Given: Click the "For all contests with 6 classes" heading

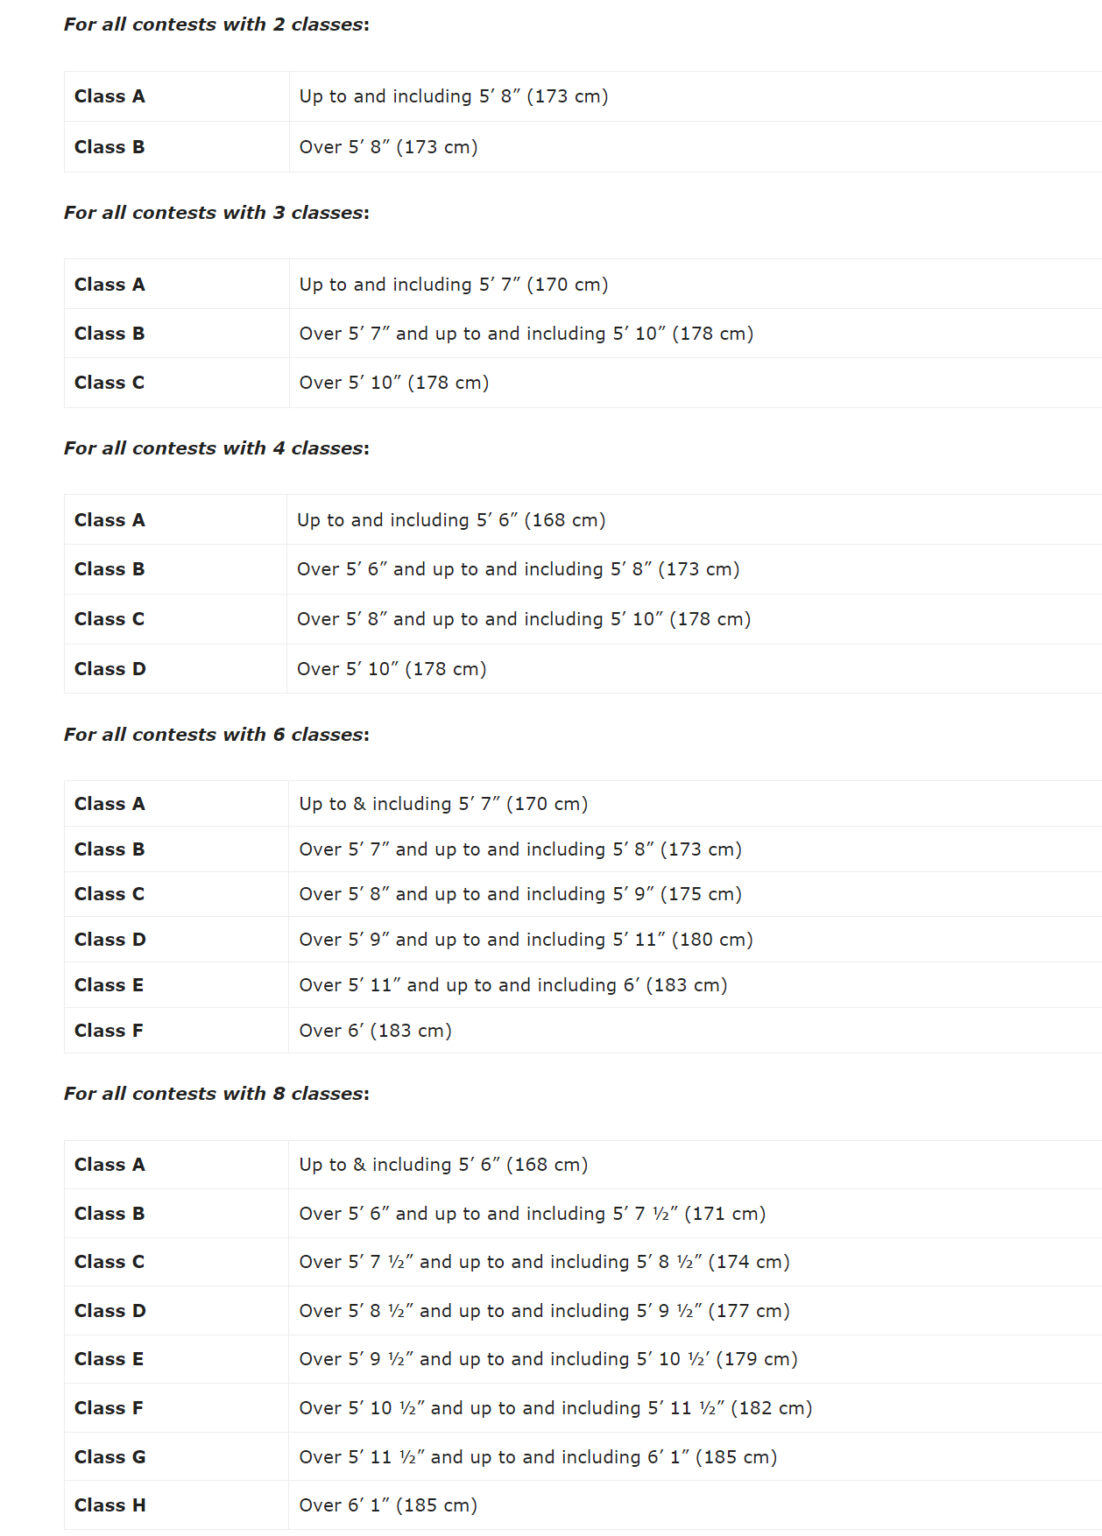Looking at the screenshot, I should pos(216,735).
